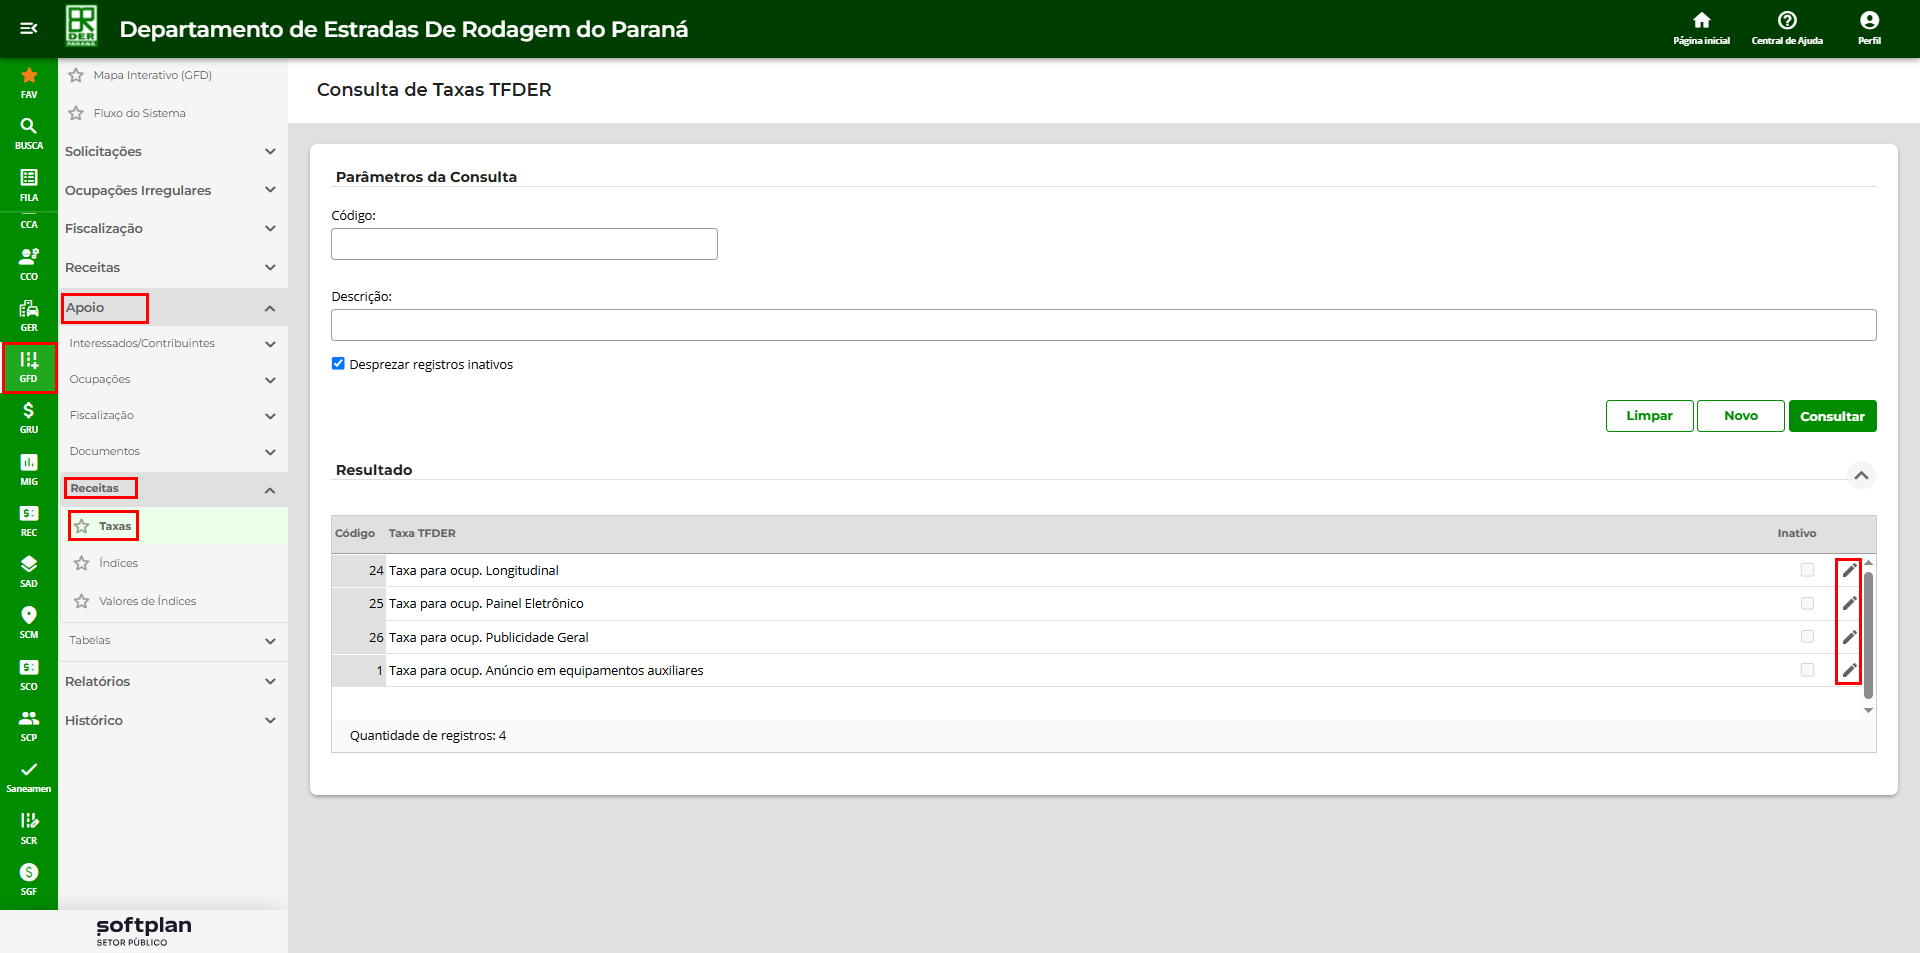Open the FAV favorites star icon
The height and width of the screenshot is (953, 1920).
pos(28,81)
